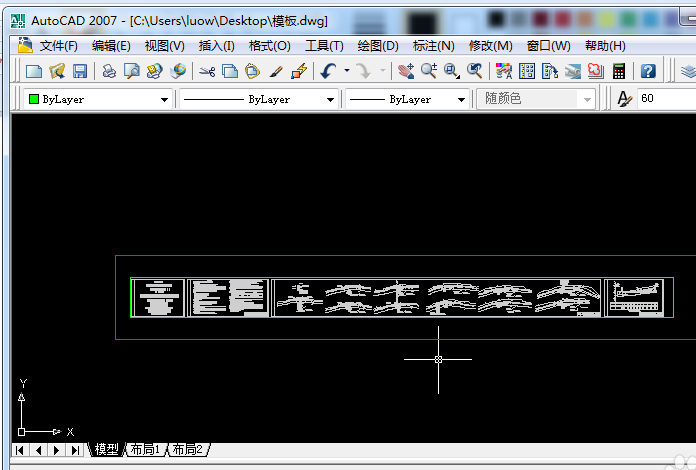Viewport: 696px width, 470px height.
Task: Click the green ByLayer color swatch
Action: pos(34,99)
